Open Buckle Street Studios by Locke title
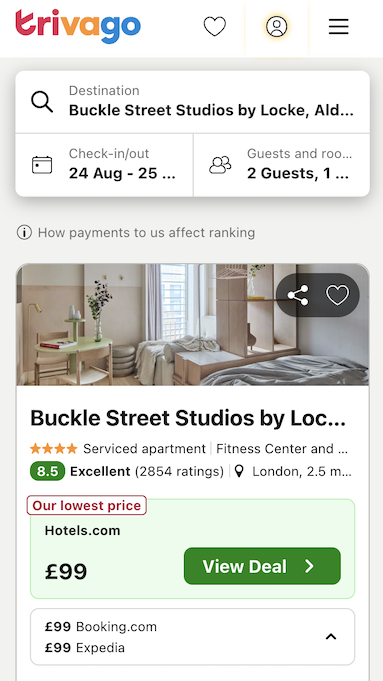Image resolution: width=383 pixels, height=681 pixels. [x=188, y=418]
